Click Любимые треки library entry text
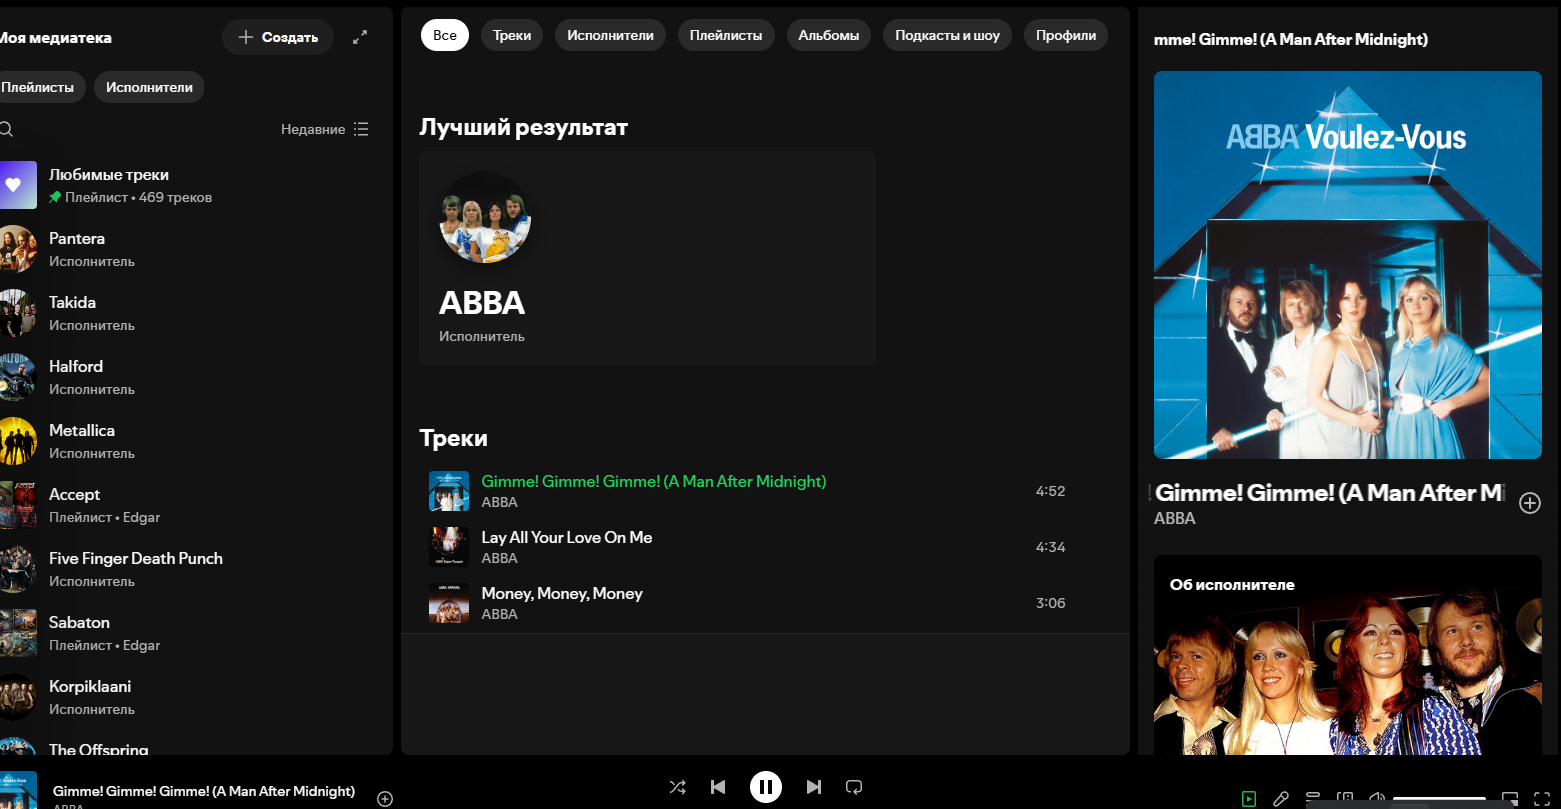Image resolution: width=1561 pixels, height=809 pixels. pyautogui.click(x=109, y=174)
